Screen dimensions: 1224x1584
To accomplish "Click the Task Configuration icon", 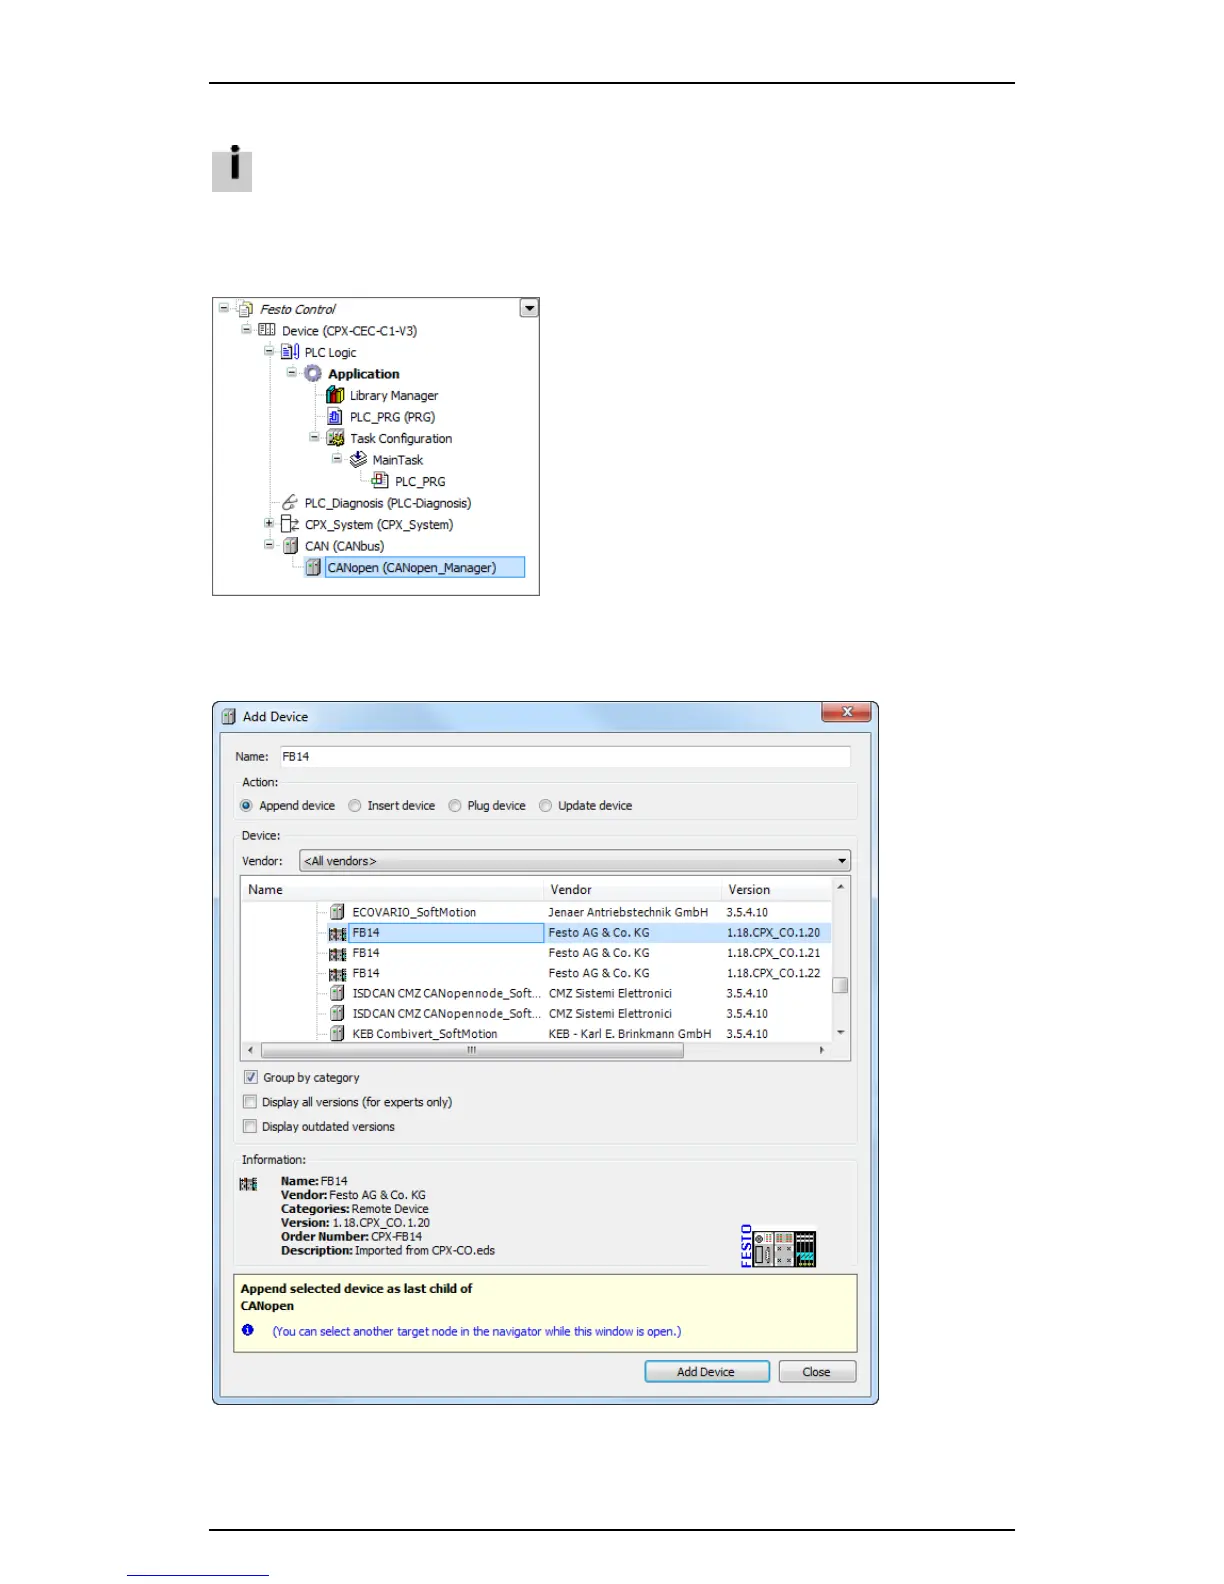I will click(x=335, y=438).
